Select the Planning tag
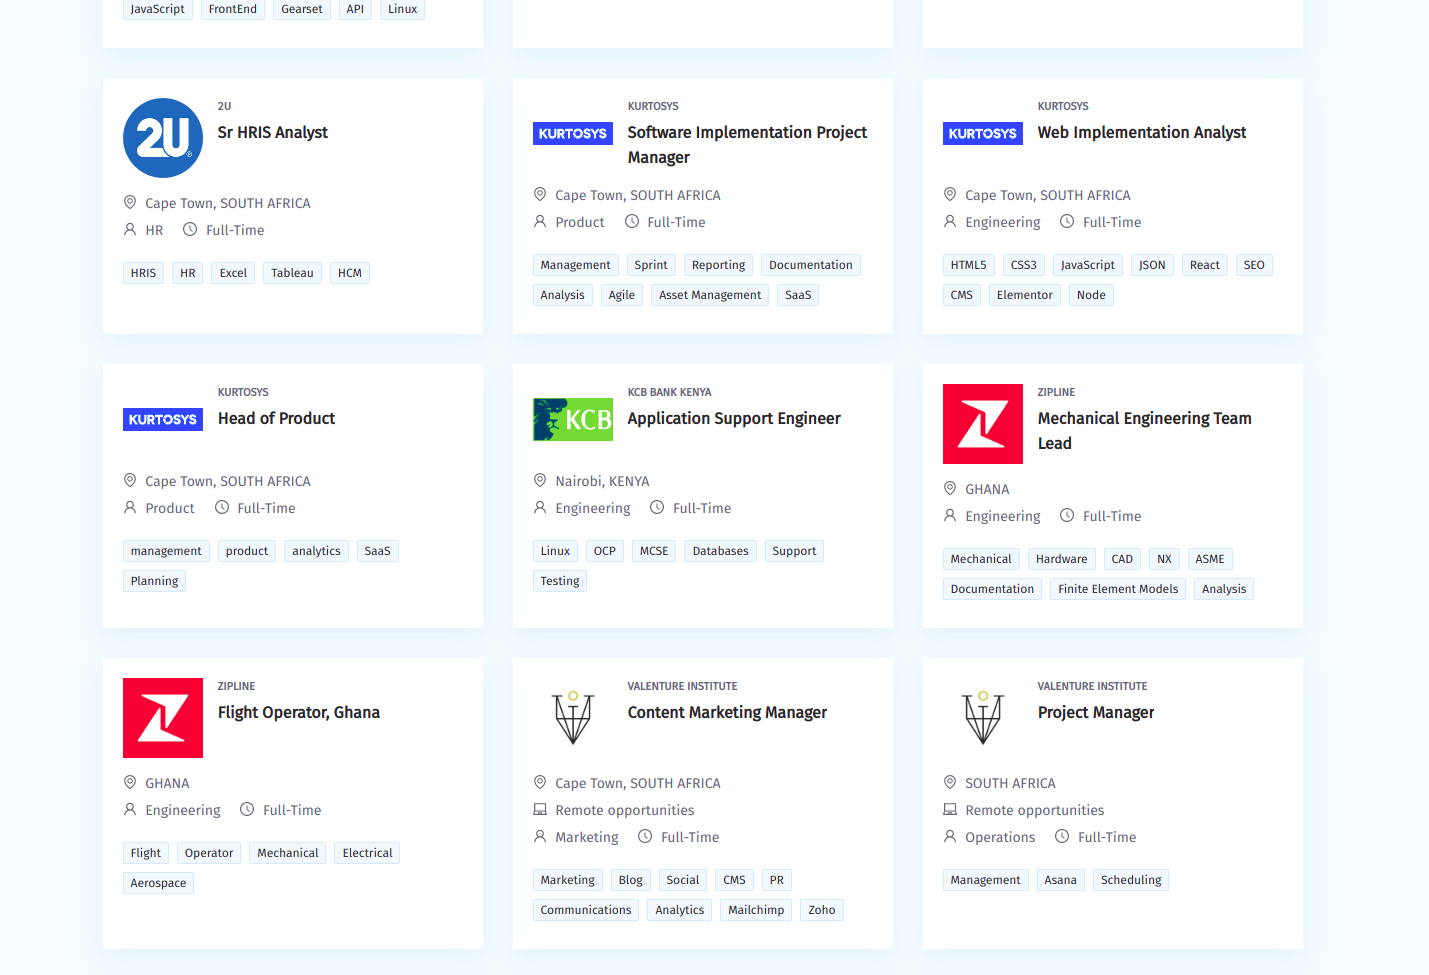The image size is (1429, 975). click(x=154, y=581)
